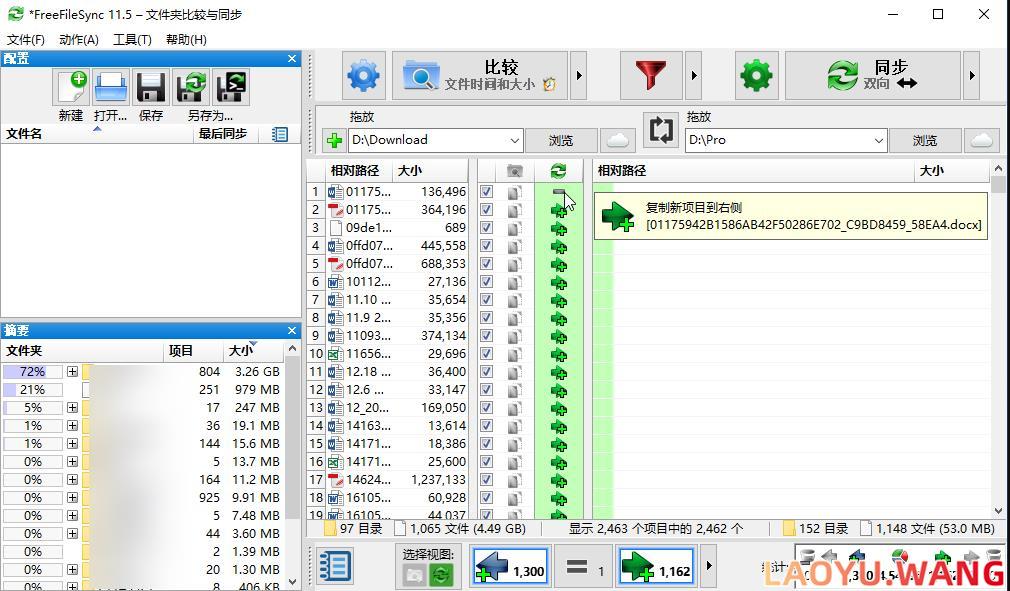1010x591 pixels.
Task: Open right folder D:\Pro dropdown
Action: click(879, 140)
